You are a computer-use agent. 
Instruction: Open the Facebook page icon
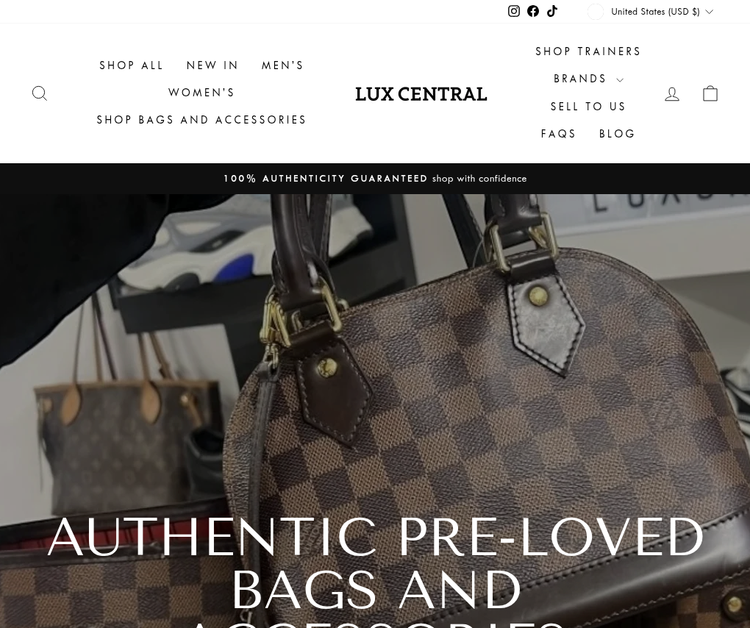point(533,11)
